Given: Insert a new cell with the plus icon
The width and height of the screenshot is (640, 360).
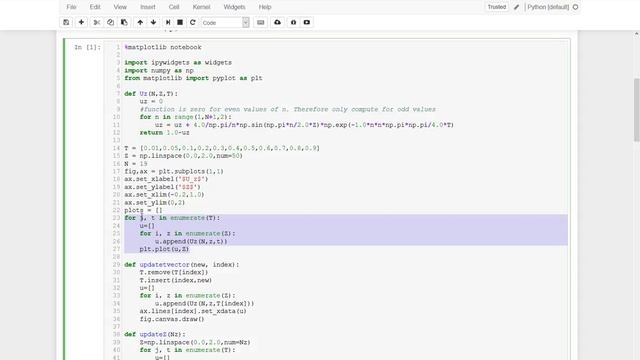Looking at the screenshot, I should coord(81,22).
